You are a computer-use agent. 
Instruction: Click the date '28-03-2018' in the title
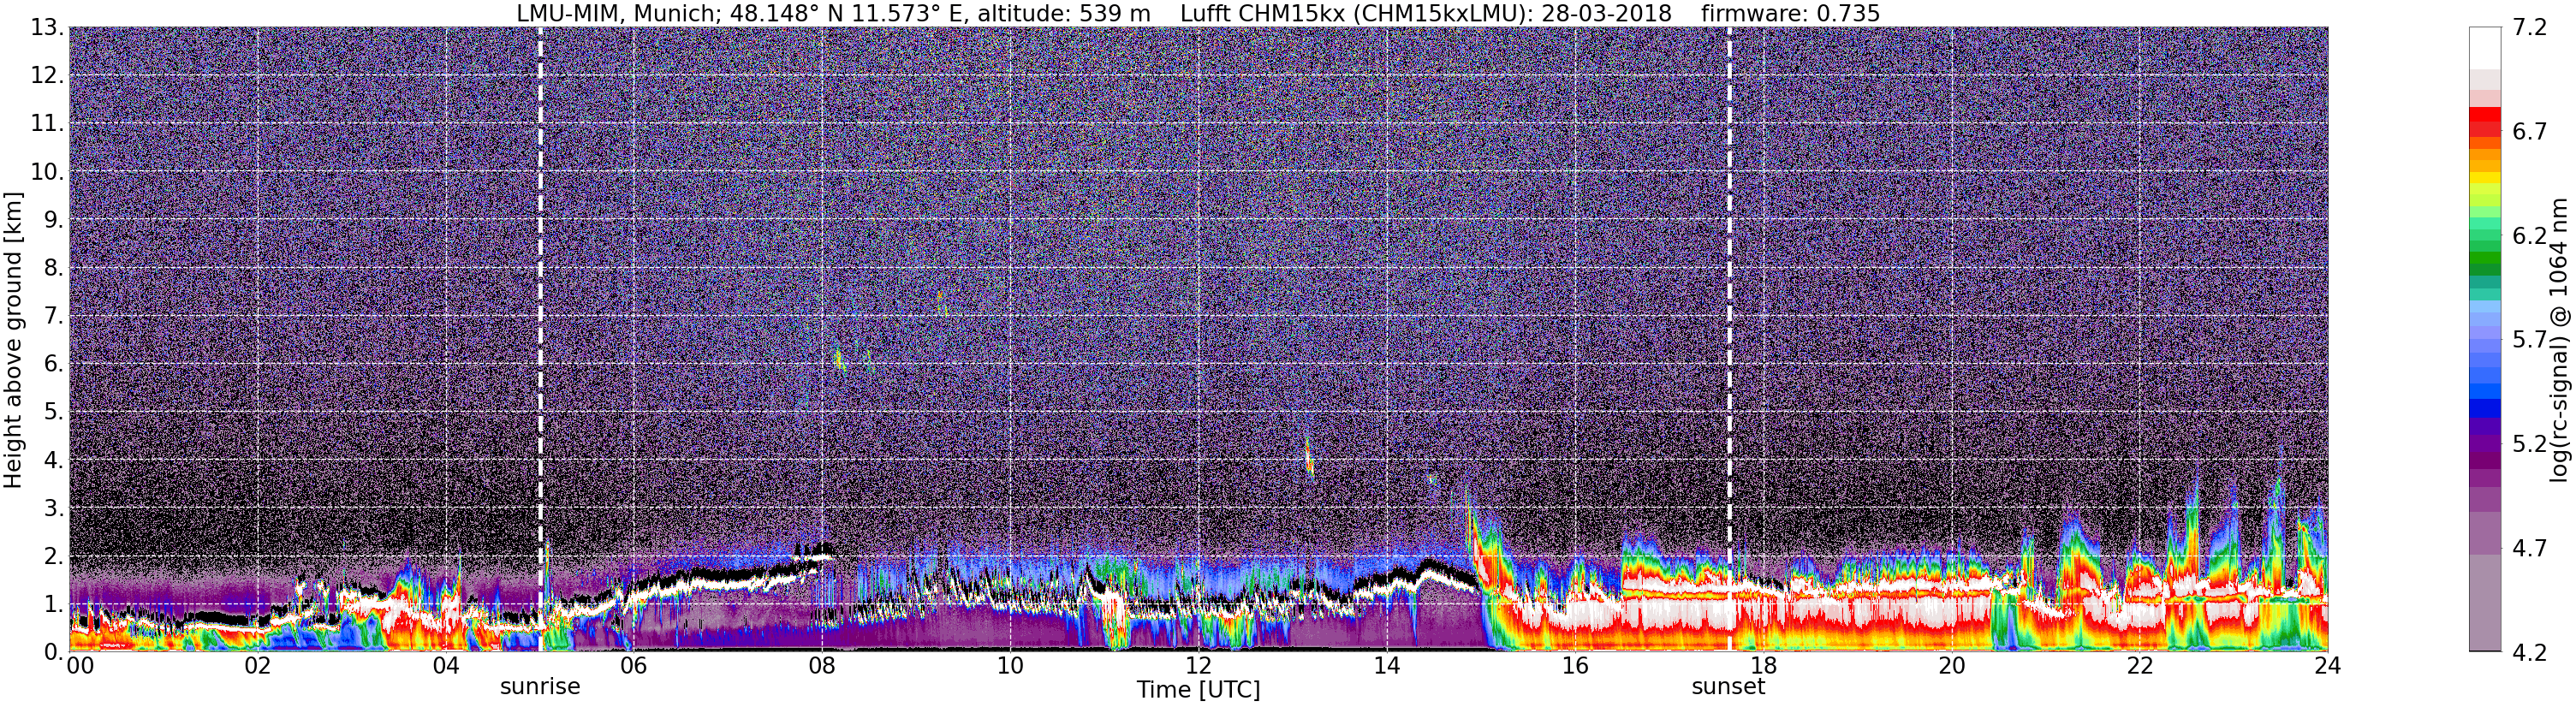click(1607, 14)
